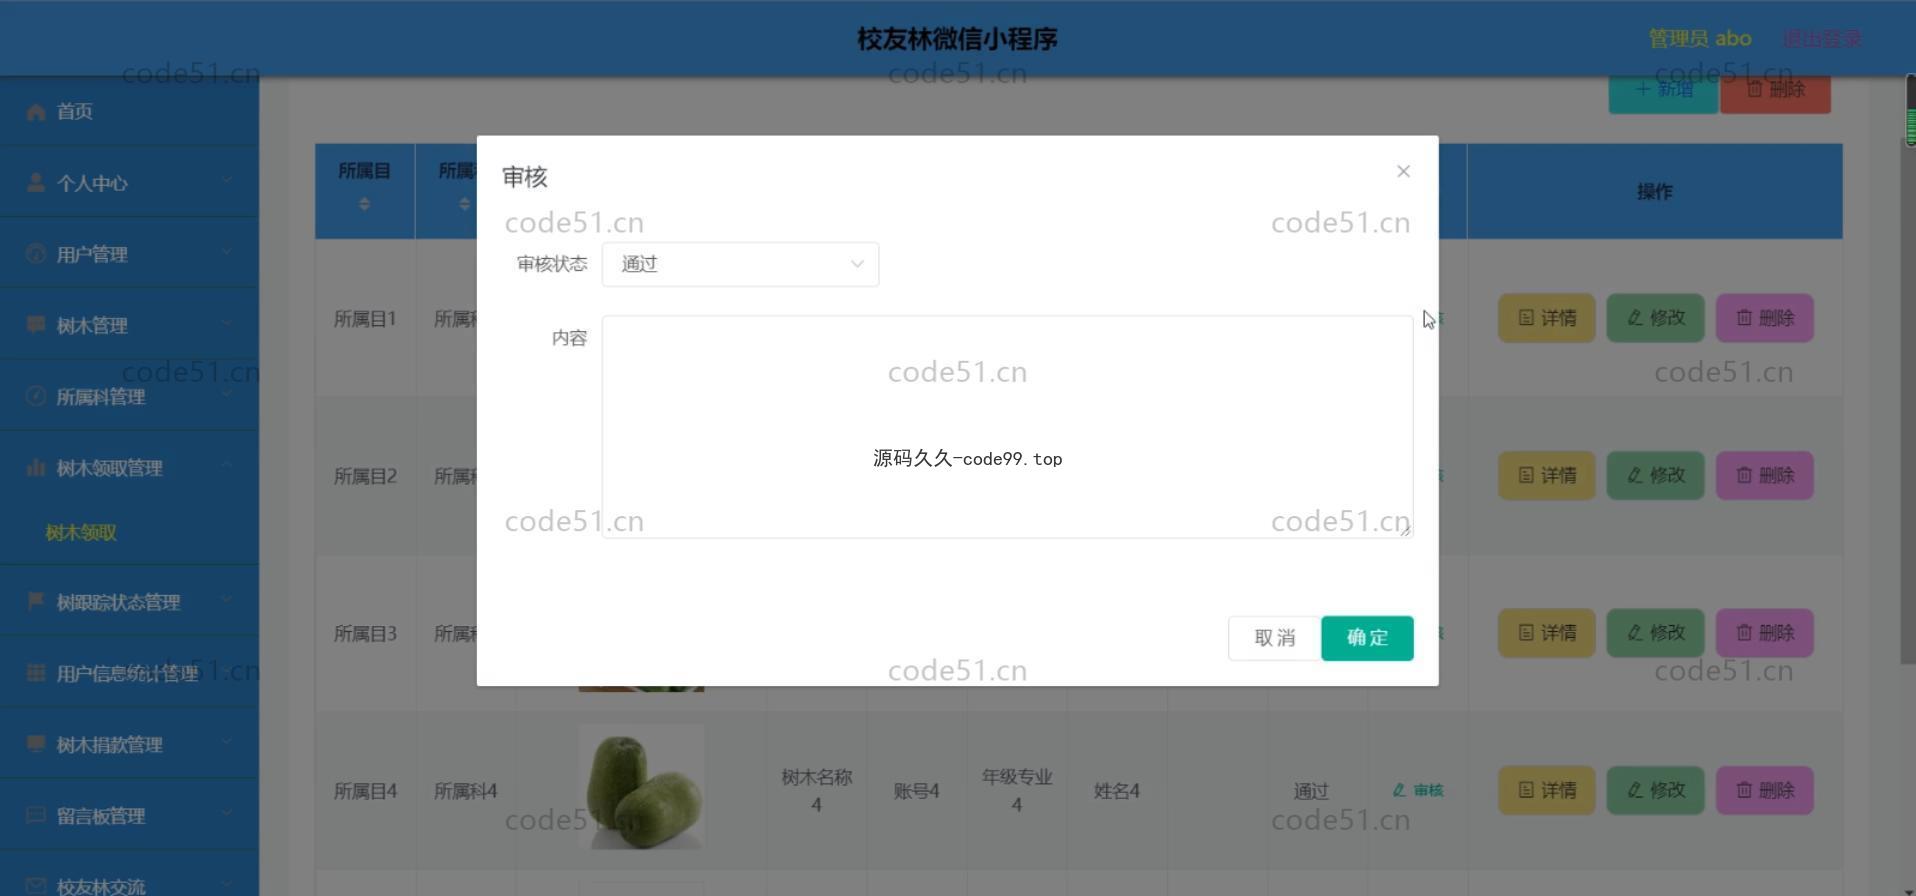Expand 所属科管理 menu

[129, 396]
